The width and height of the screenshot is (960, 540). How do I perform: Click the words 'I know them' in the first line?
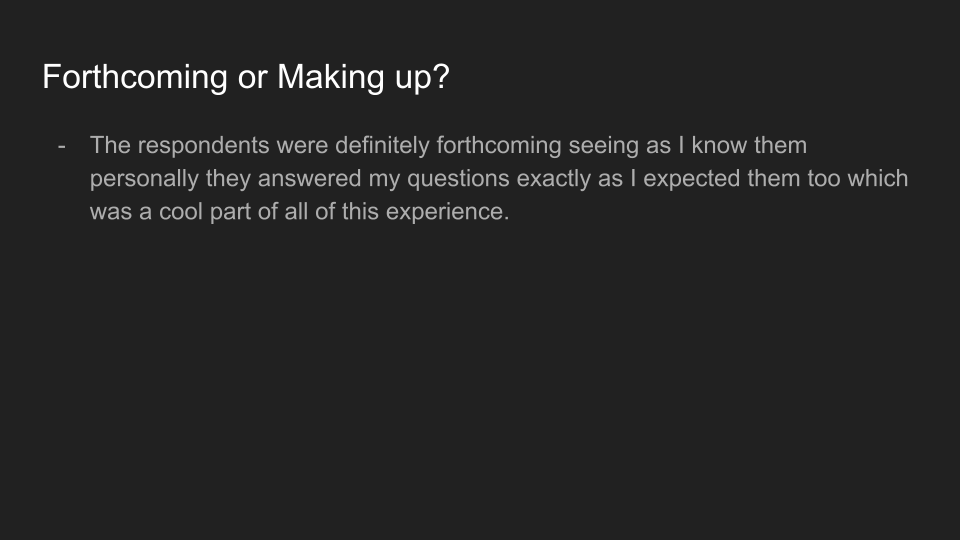point(742,146)
